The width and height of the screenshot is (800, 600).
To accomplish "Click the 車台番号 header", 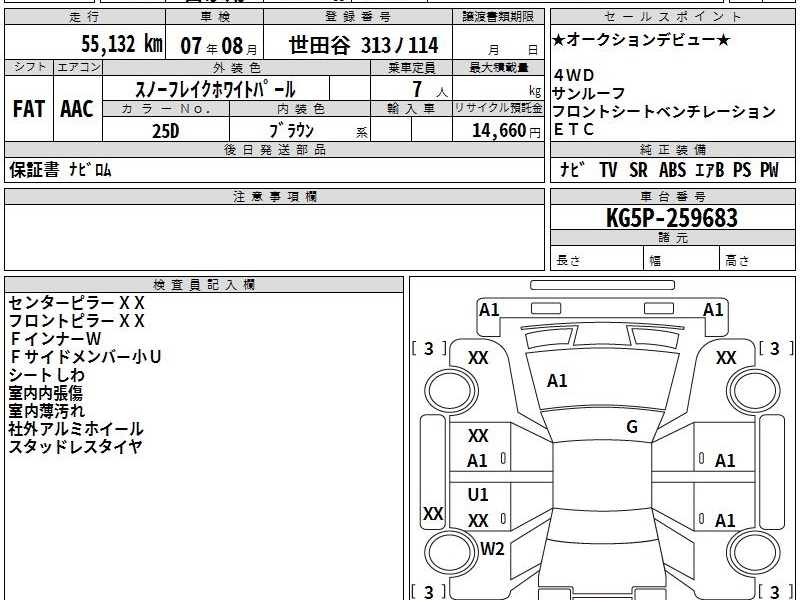I will tap(672, 197).
